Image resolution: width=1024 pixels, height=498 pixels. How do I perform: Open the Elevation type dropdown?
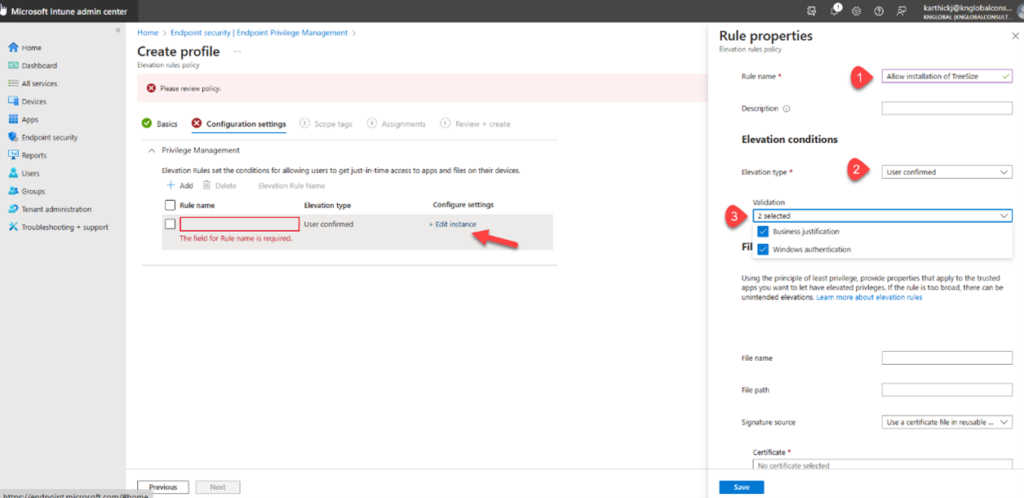947,172
